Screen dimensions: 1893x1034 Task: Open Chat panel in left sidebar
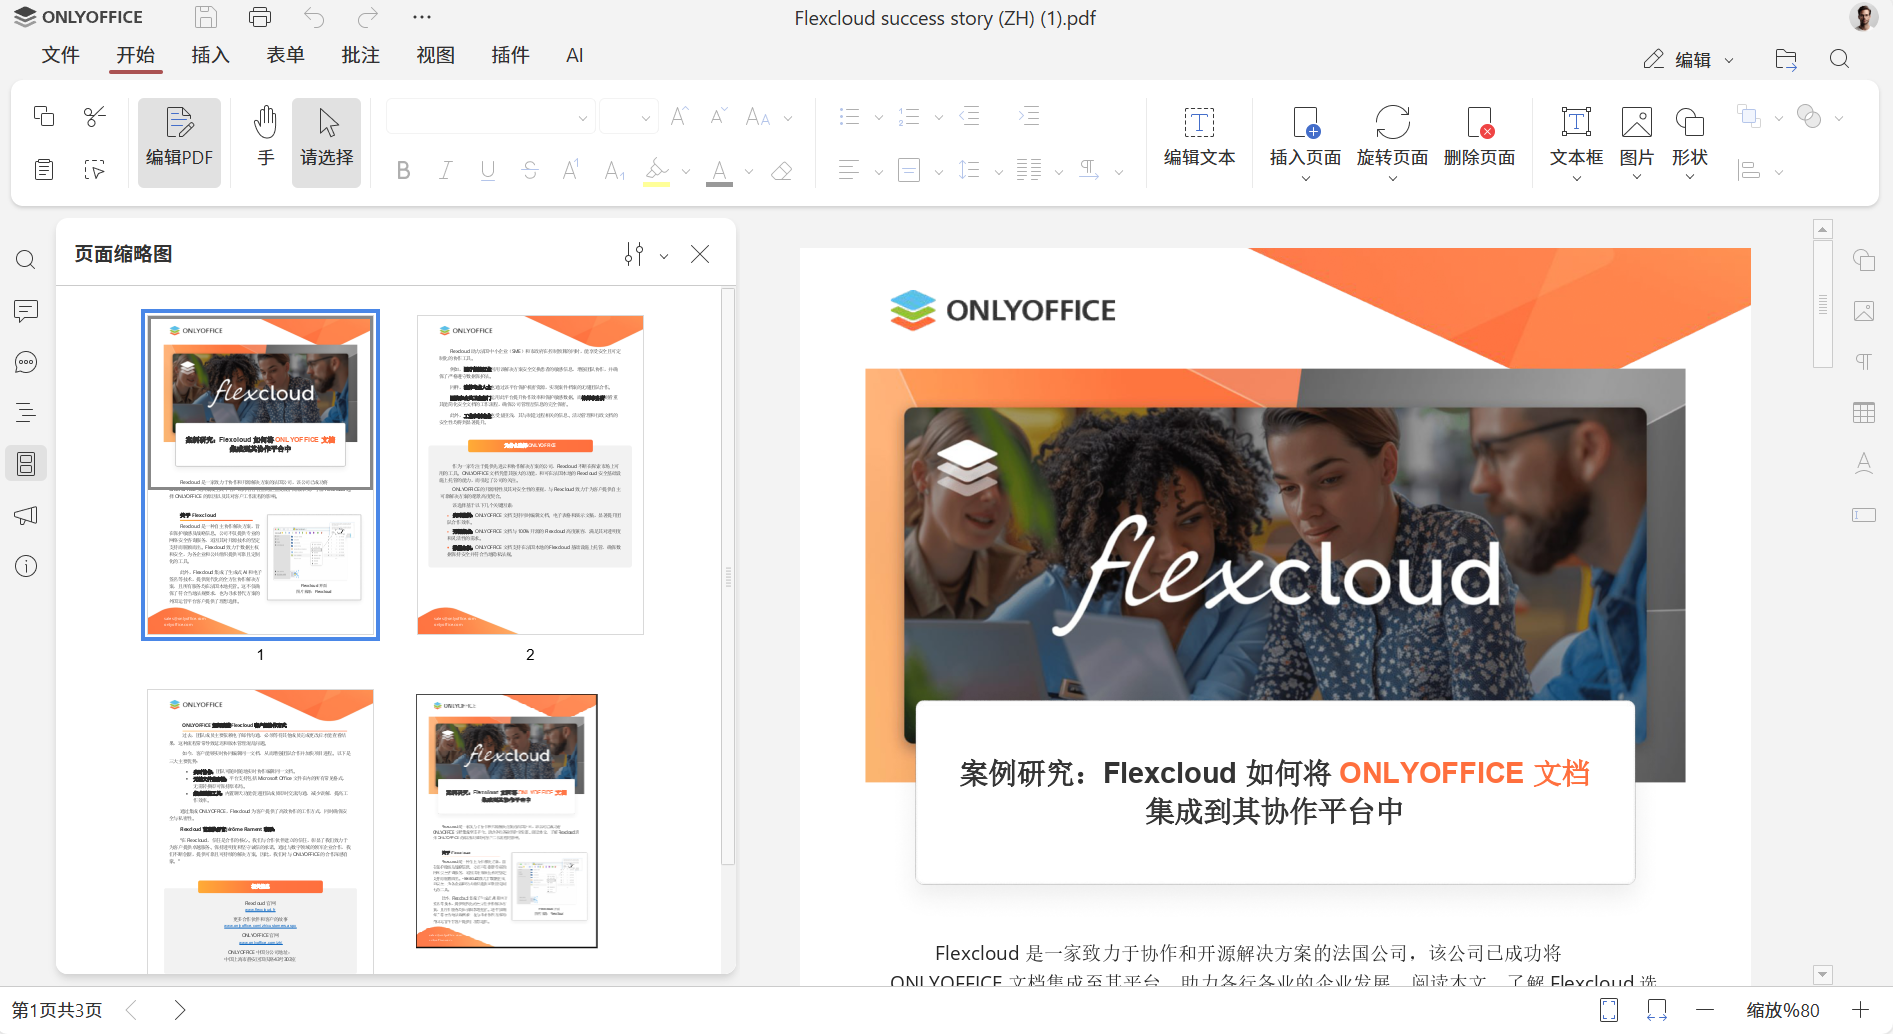[26, 362]
